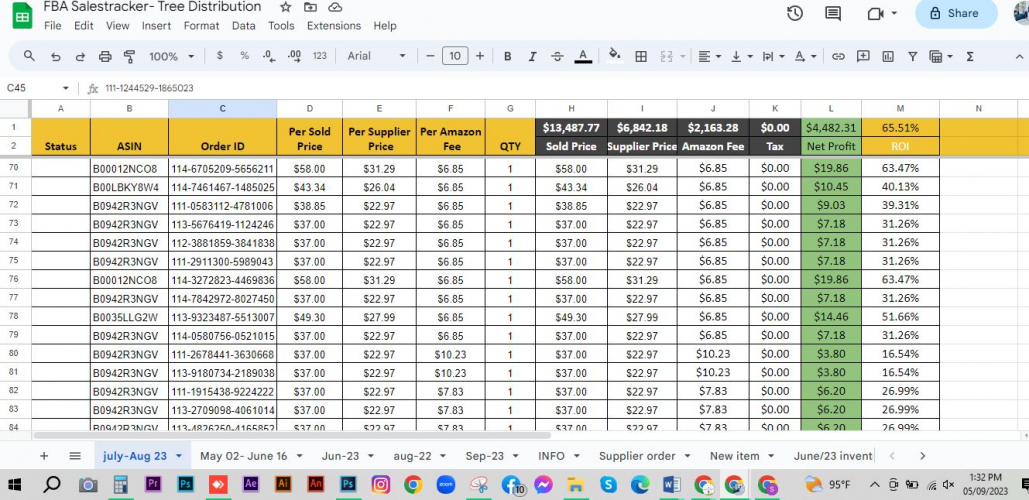
Task: Redo the last action
Action: pyautogui.click(x=80, y=56)
